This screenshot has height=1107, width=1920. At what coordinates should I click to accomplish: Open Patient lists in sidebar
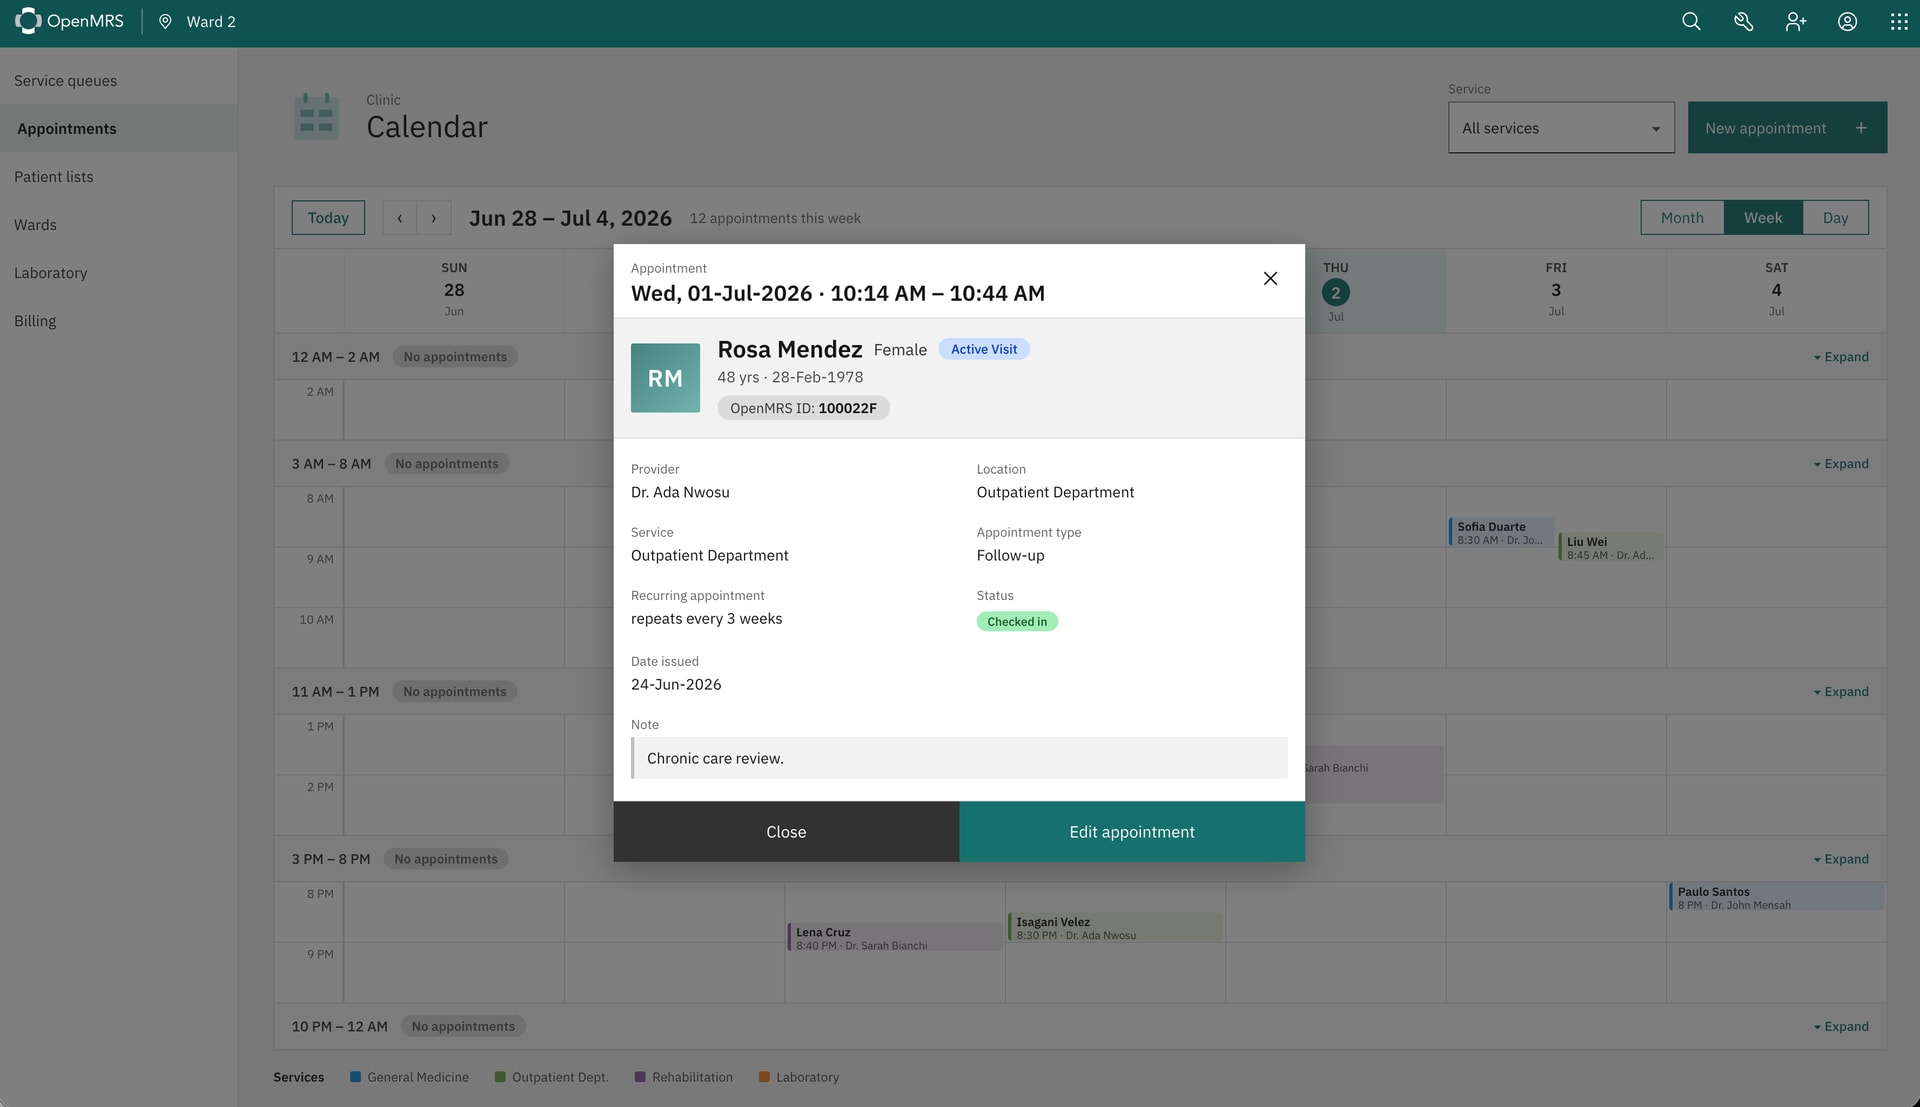click(119, 176)
